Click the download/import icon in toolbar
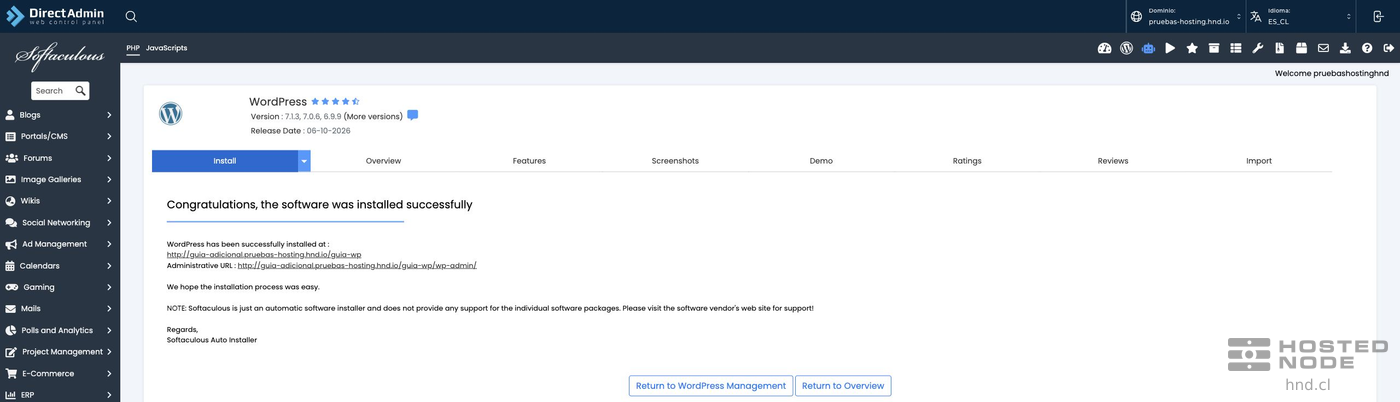The width and height of the screenshot is (1400, 402). (1345, 48)
